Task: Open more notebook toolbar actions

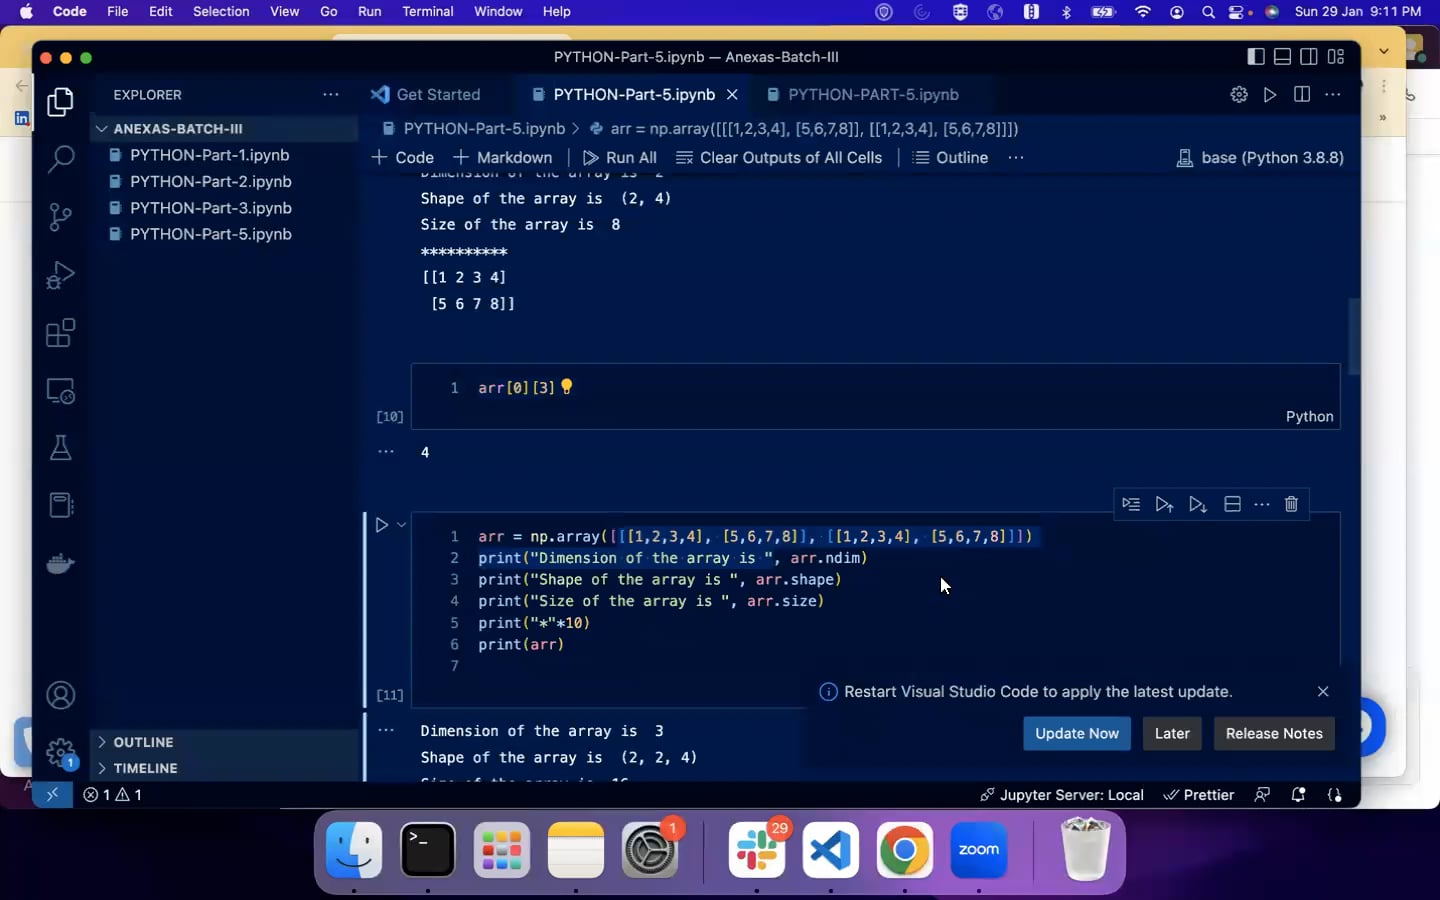Action: coord(1016,158)
